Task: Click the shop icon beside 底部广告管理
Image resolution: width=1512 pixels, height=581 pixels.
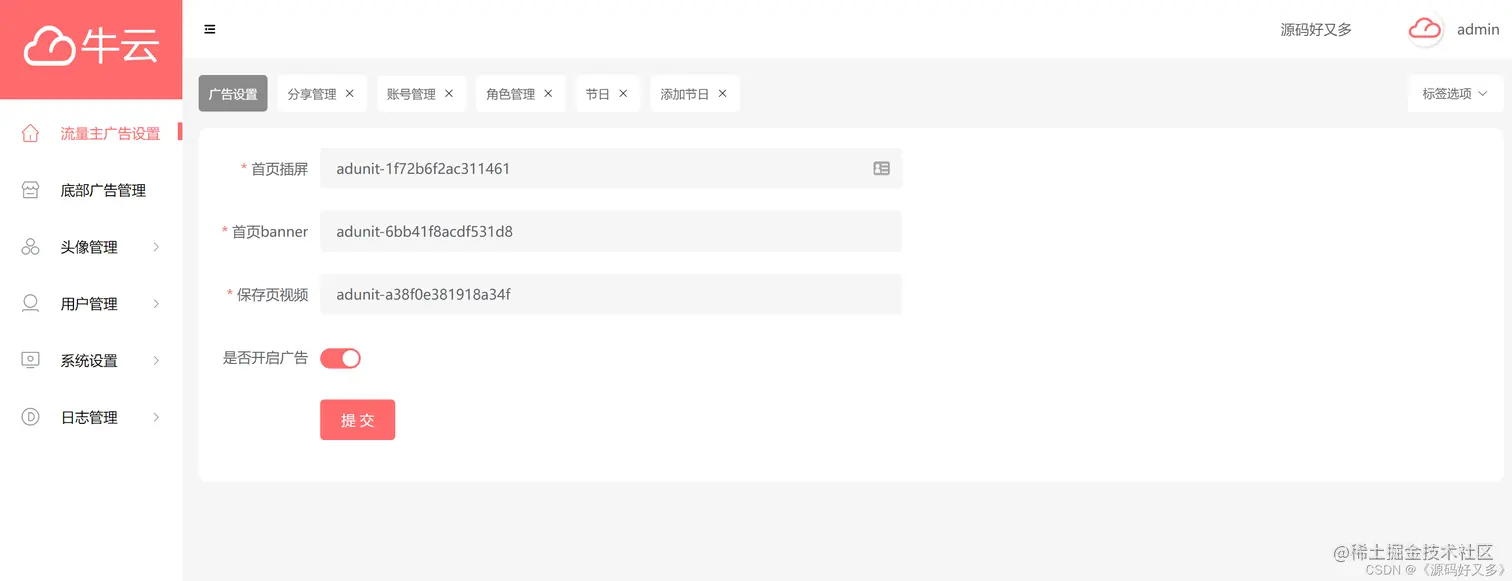Action: (x=30, y=190)
